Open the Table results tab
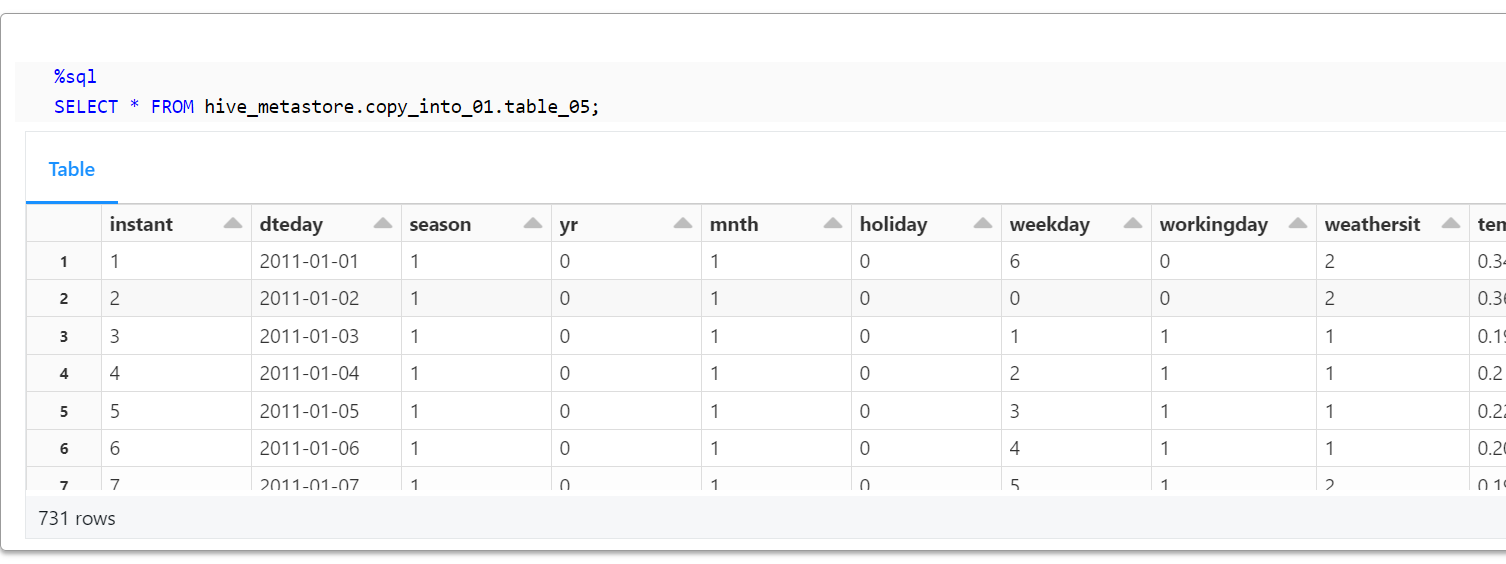Screen dimensions: 1506x564 pyautogui.click(x=72, y=170)
